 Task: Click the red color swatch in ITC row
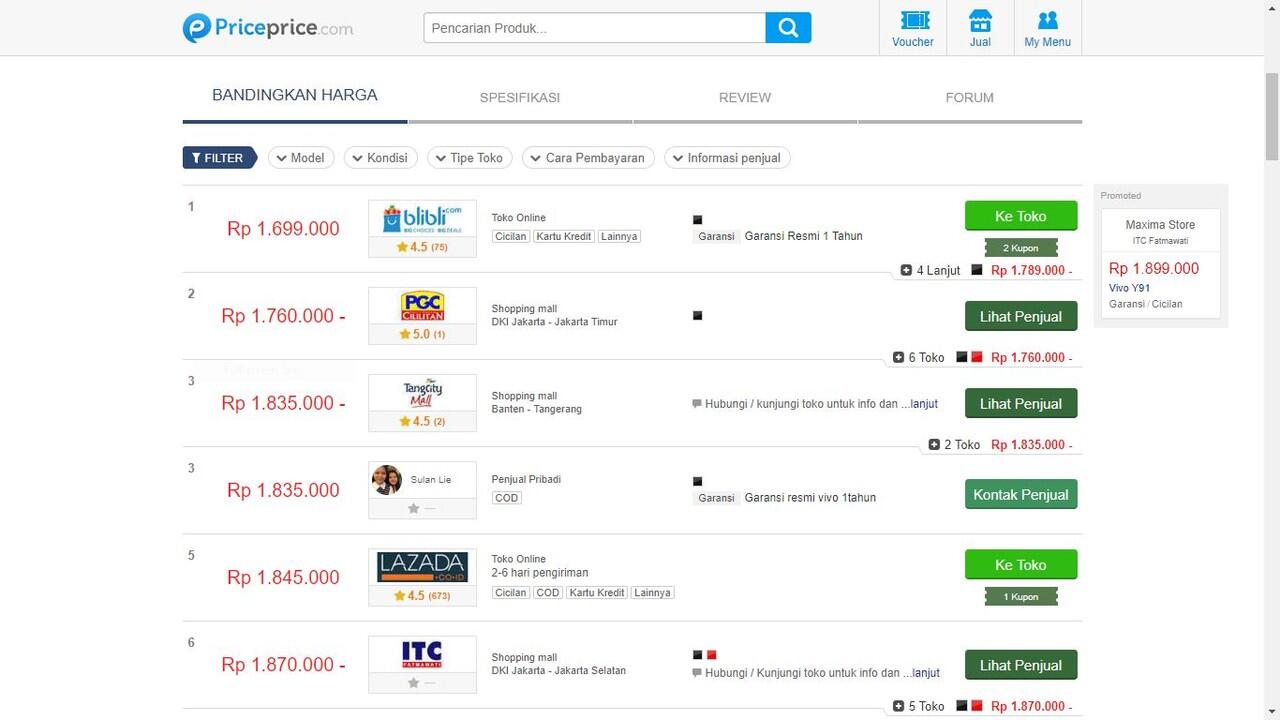click(x=712, y=655)
